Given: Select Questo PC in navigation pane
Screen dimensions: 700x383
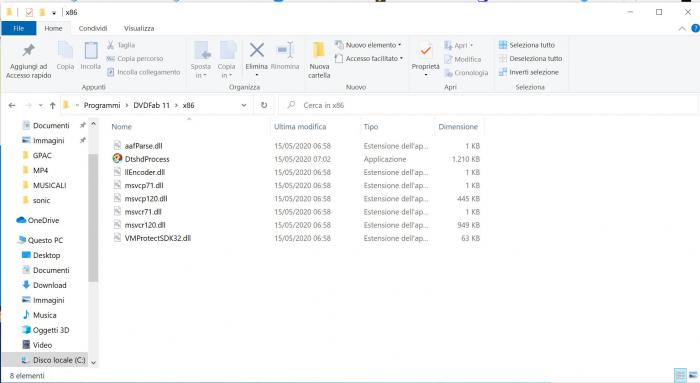Looking at the screenshot, I should pos(45,240).
